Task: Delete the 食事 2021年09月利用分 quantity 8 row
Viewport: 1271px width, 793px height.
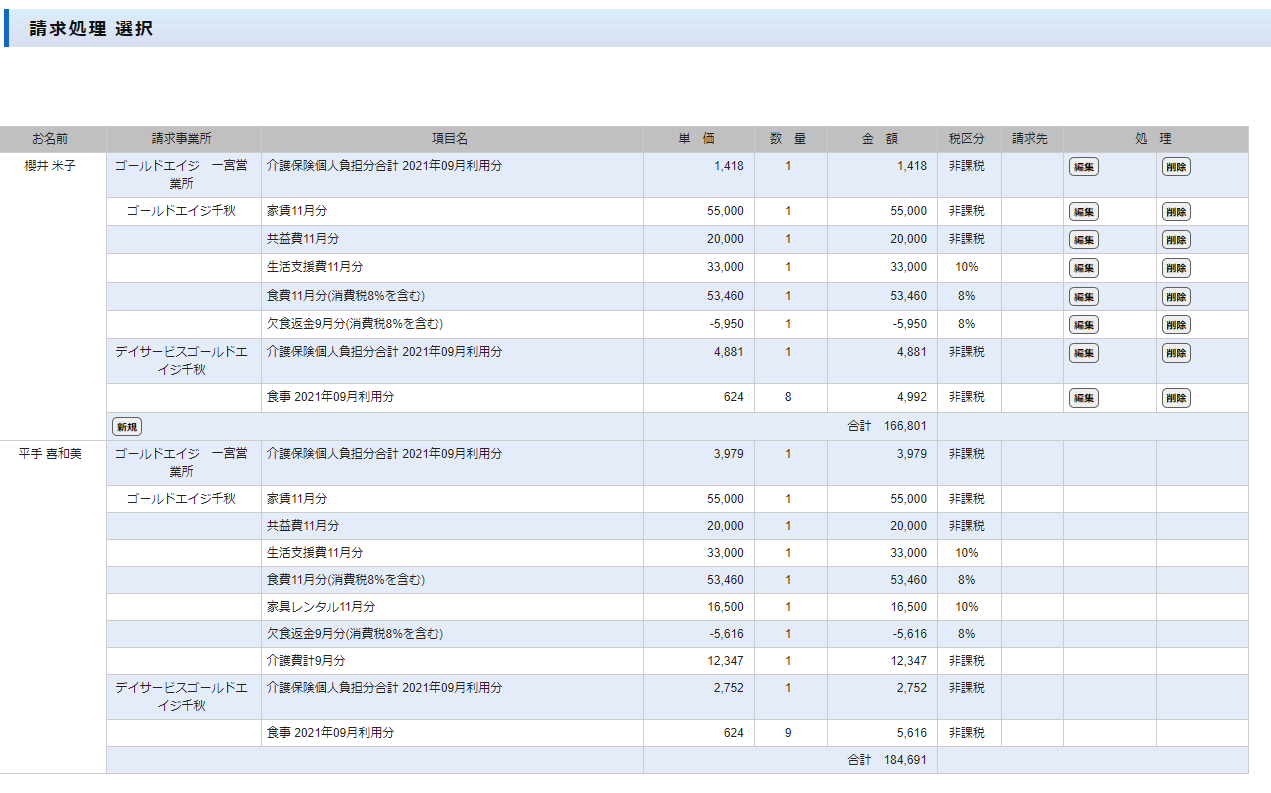Action: click(1175, 398)
